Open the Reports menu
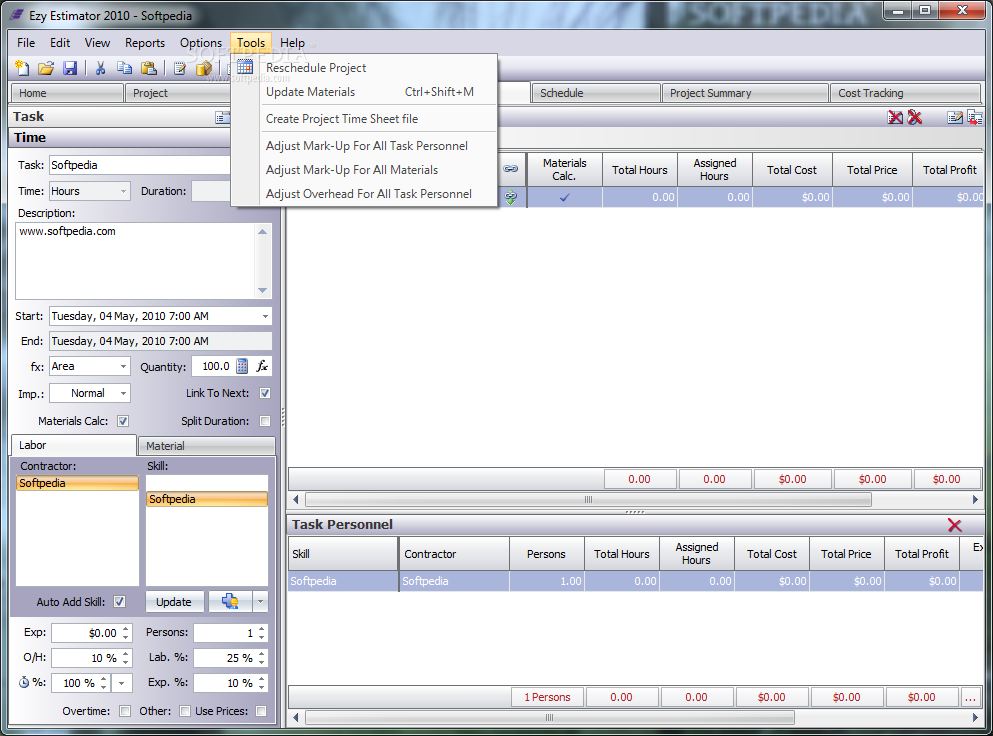The height and width of the screenshot is (736, 993). coord(145,43)
